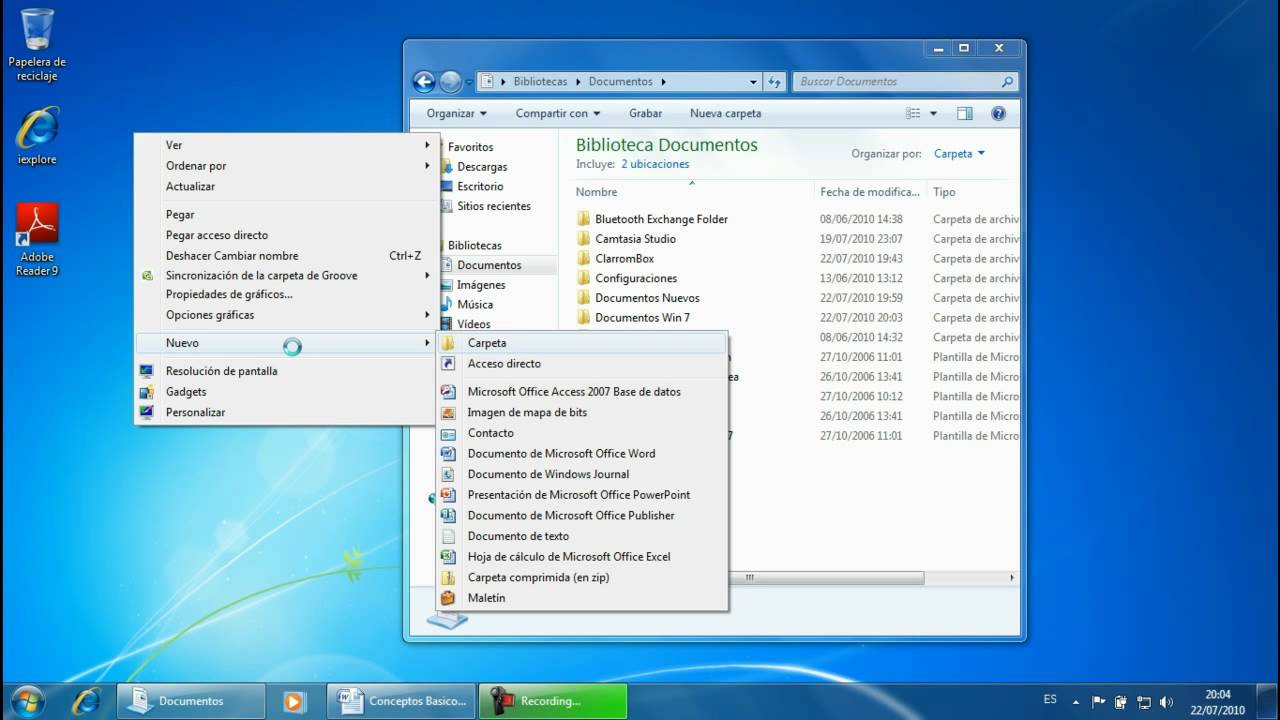The width and height of the screenshot is (1280, 720).
Task: Open Imágenes library in navigation pane
Action: click(481, 285)
